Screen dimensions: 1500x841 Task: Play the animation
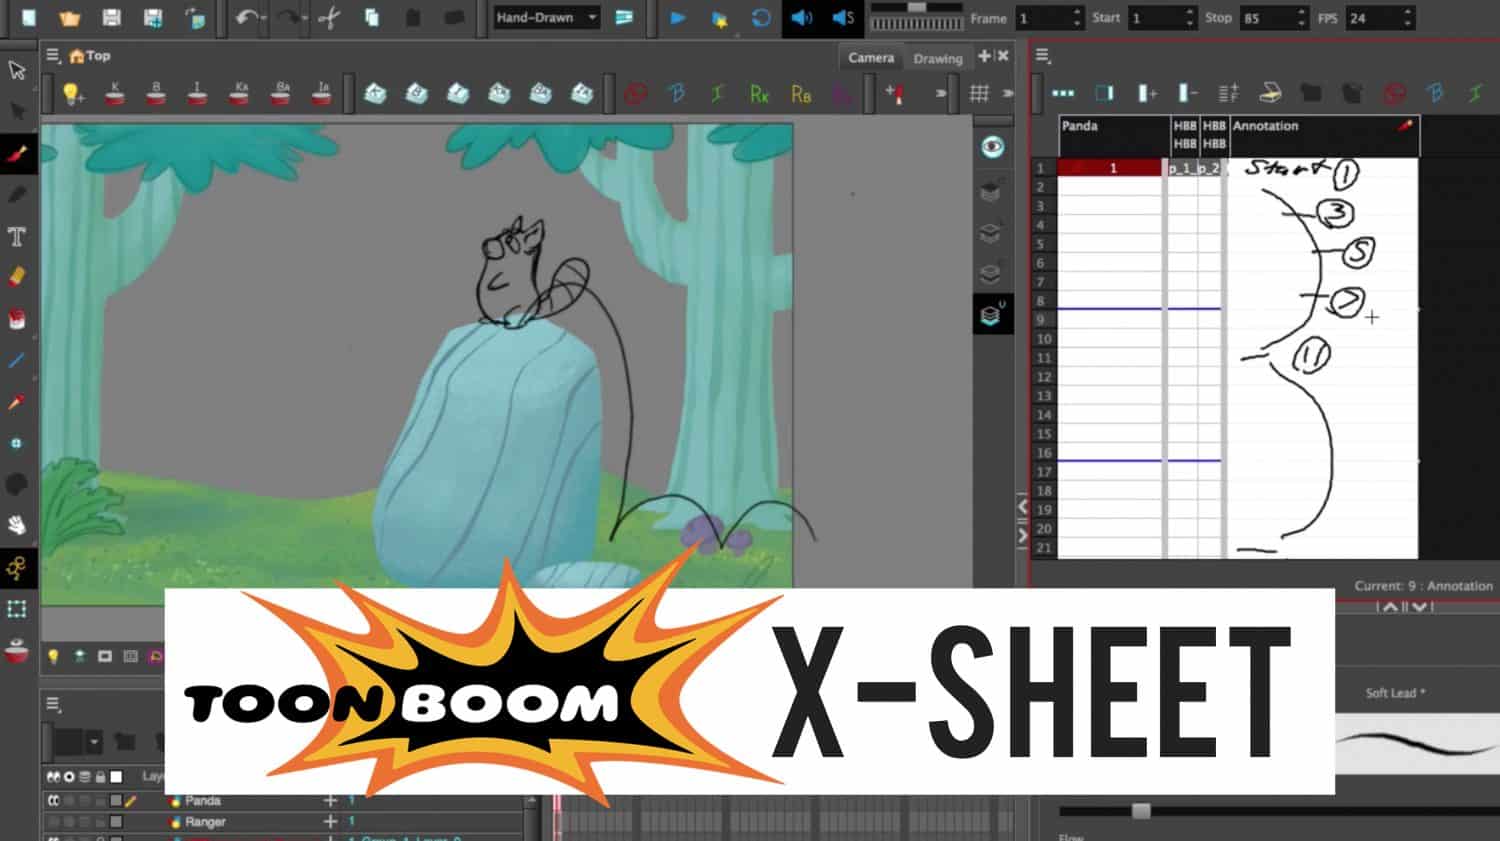click(677, 17)
